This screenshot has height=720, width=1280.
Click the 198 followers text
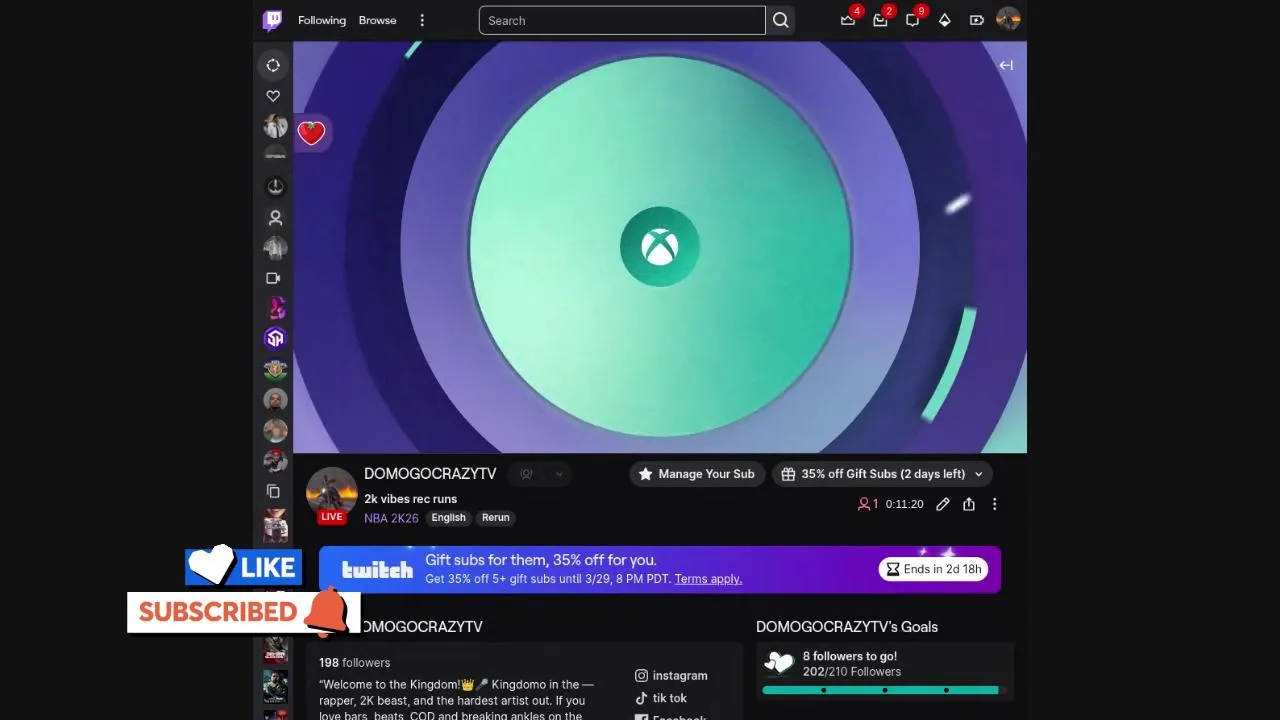click(354, 663)
